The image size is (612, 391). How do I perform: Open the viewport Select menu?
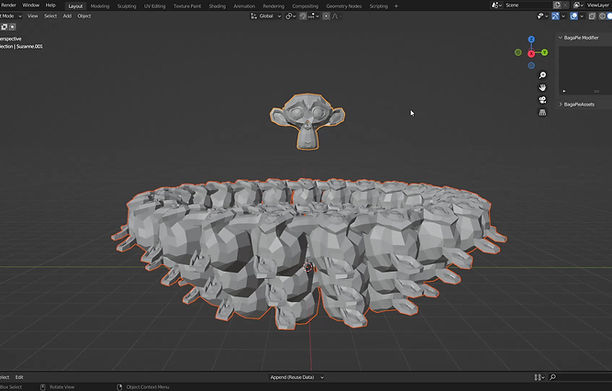pyautogui.click(x=50, y=16)
